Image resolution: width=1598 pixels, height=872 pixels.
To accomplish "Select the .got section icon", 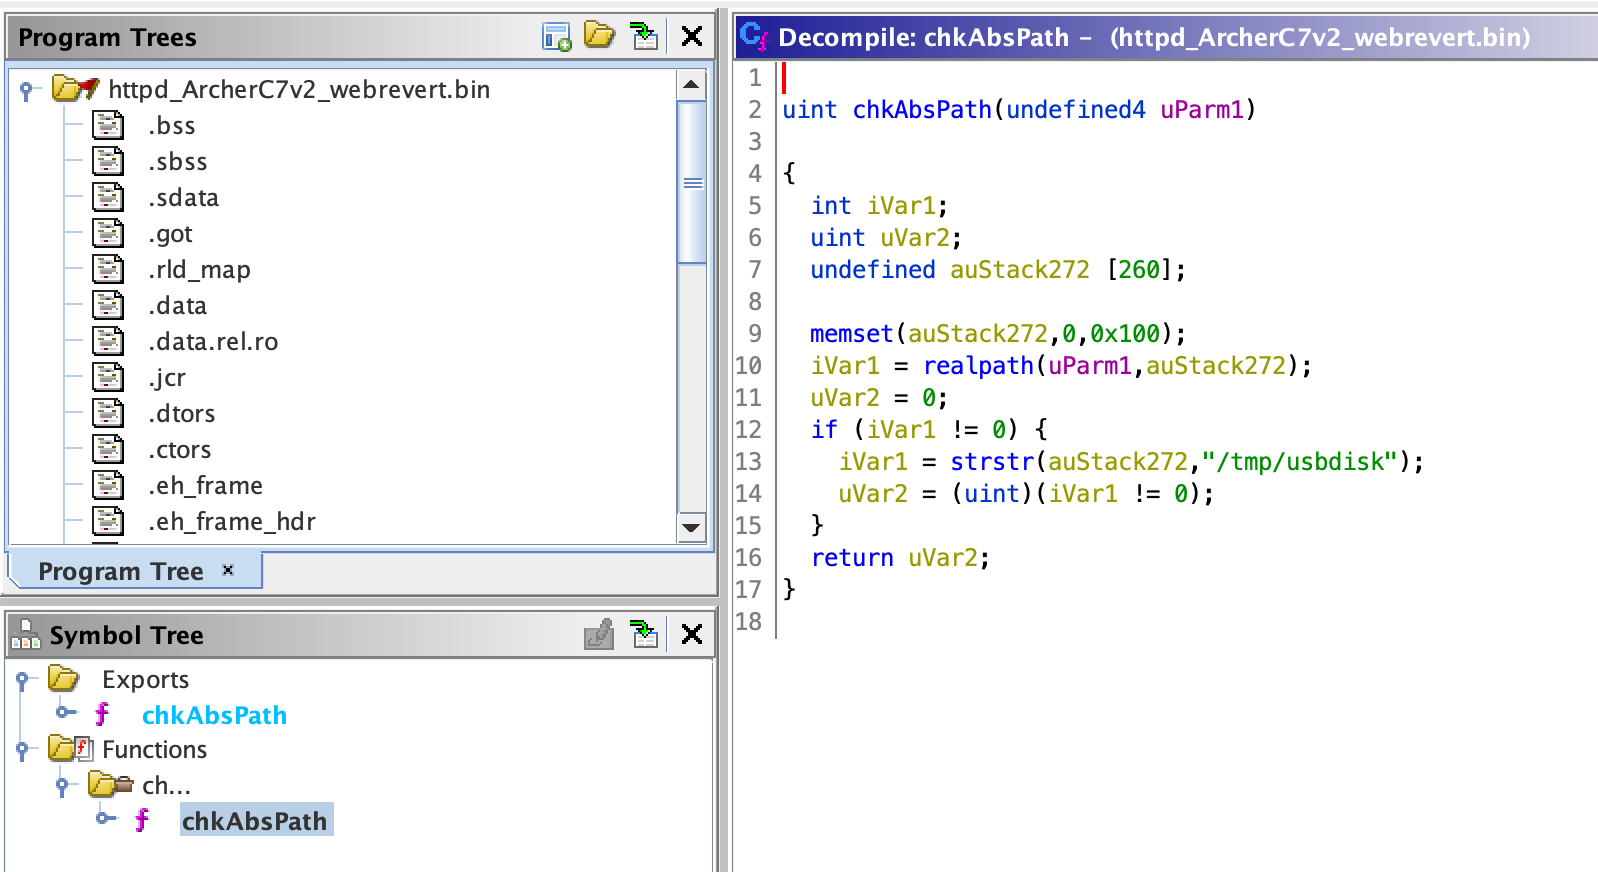I will (x=108, y=233).
